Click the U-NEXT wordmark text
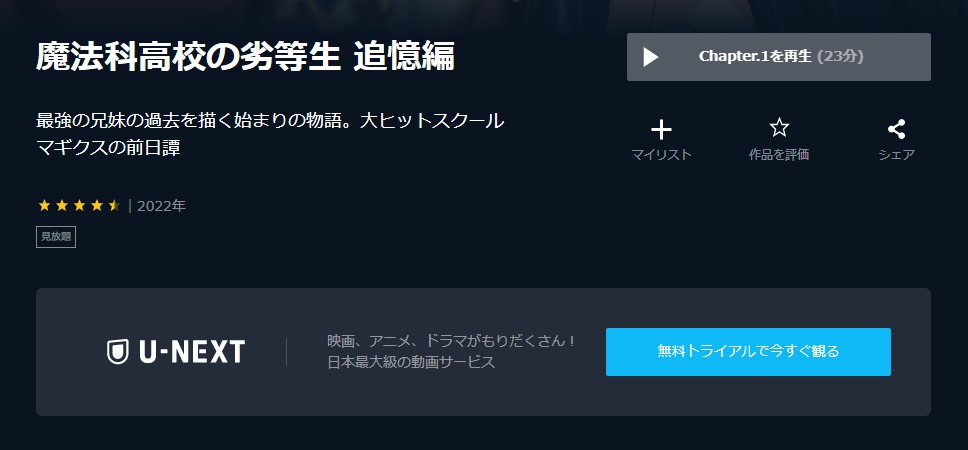This screenshot has height=450, width=968. click(191, 352)
